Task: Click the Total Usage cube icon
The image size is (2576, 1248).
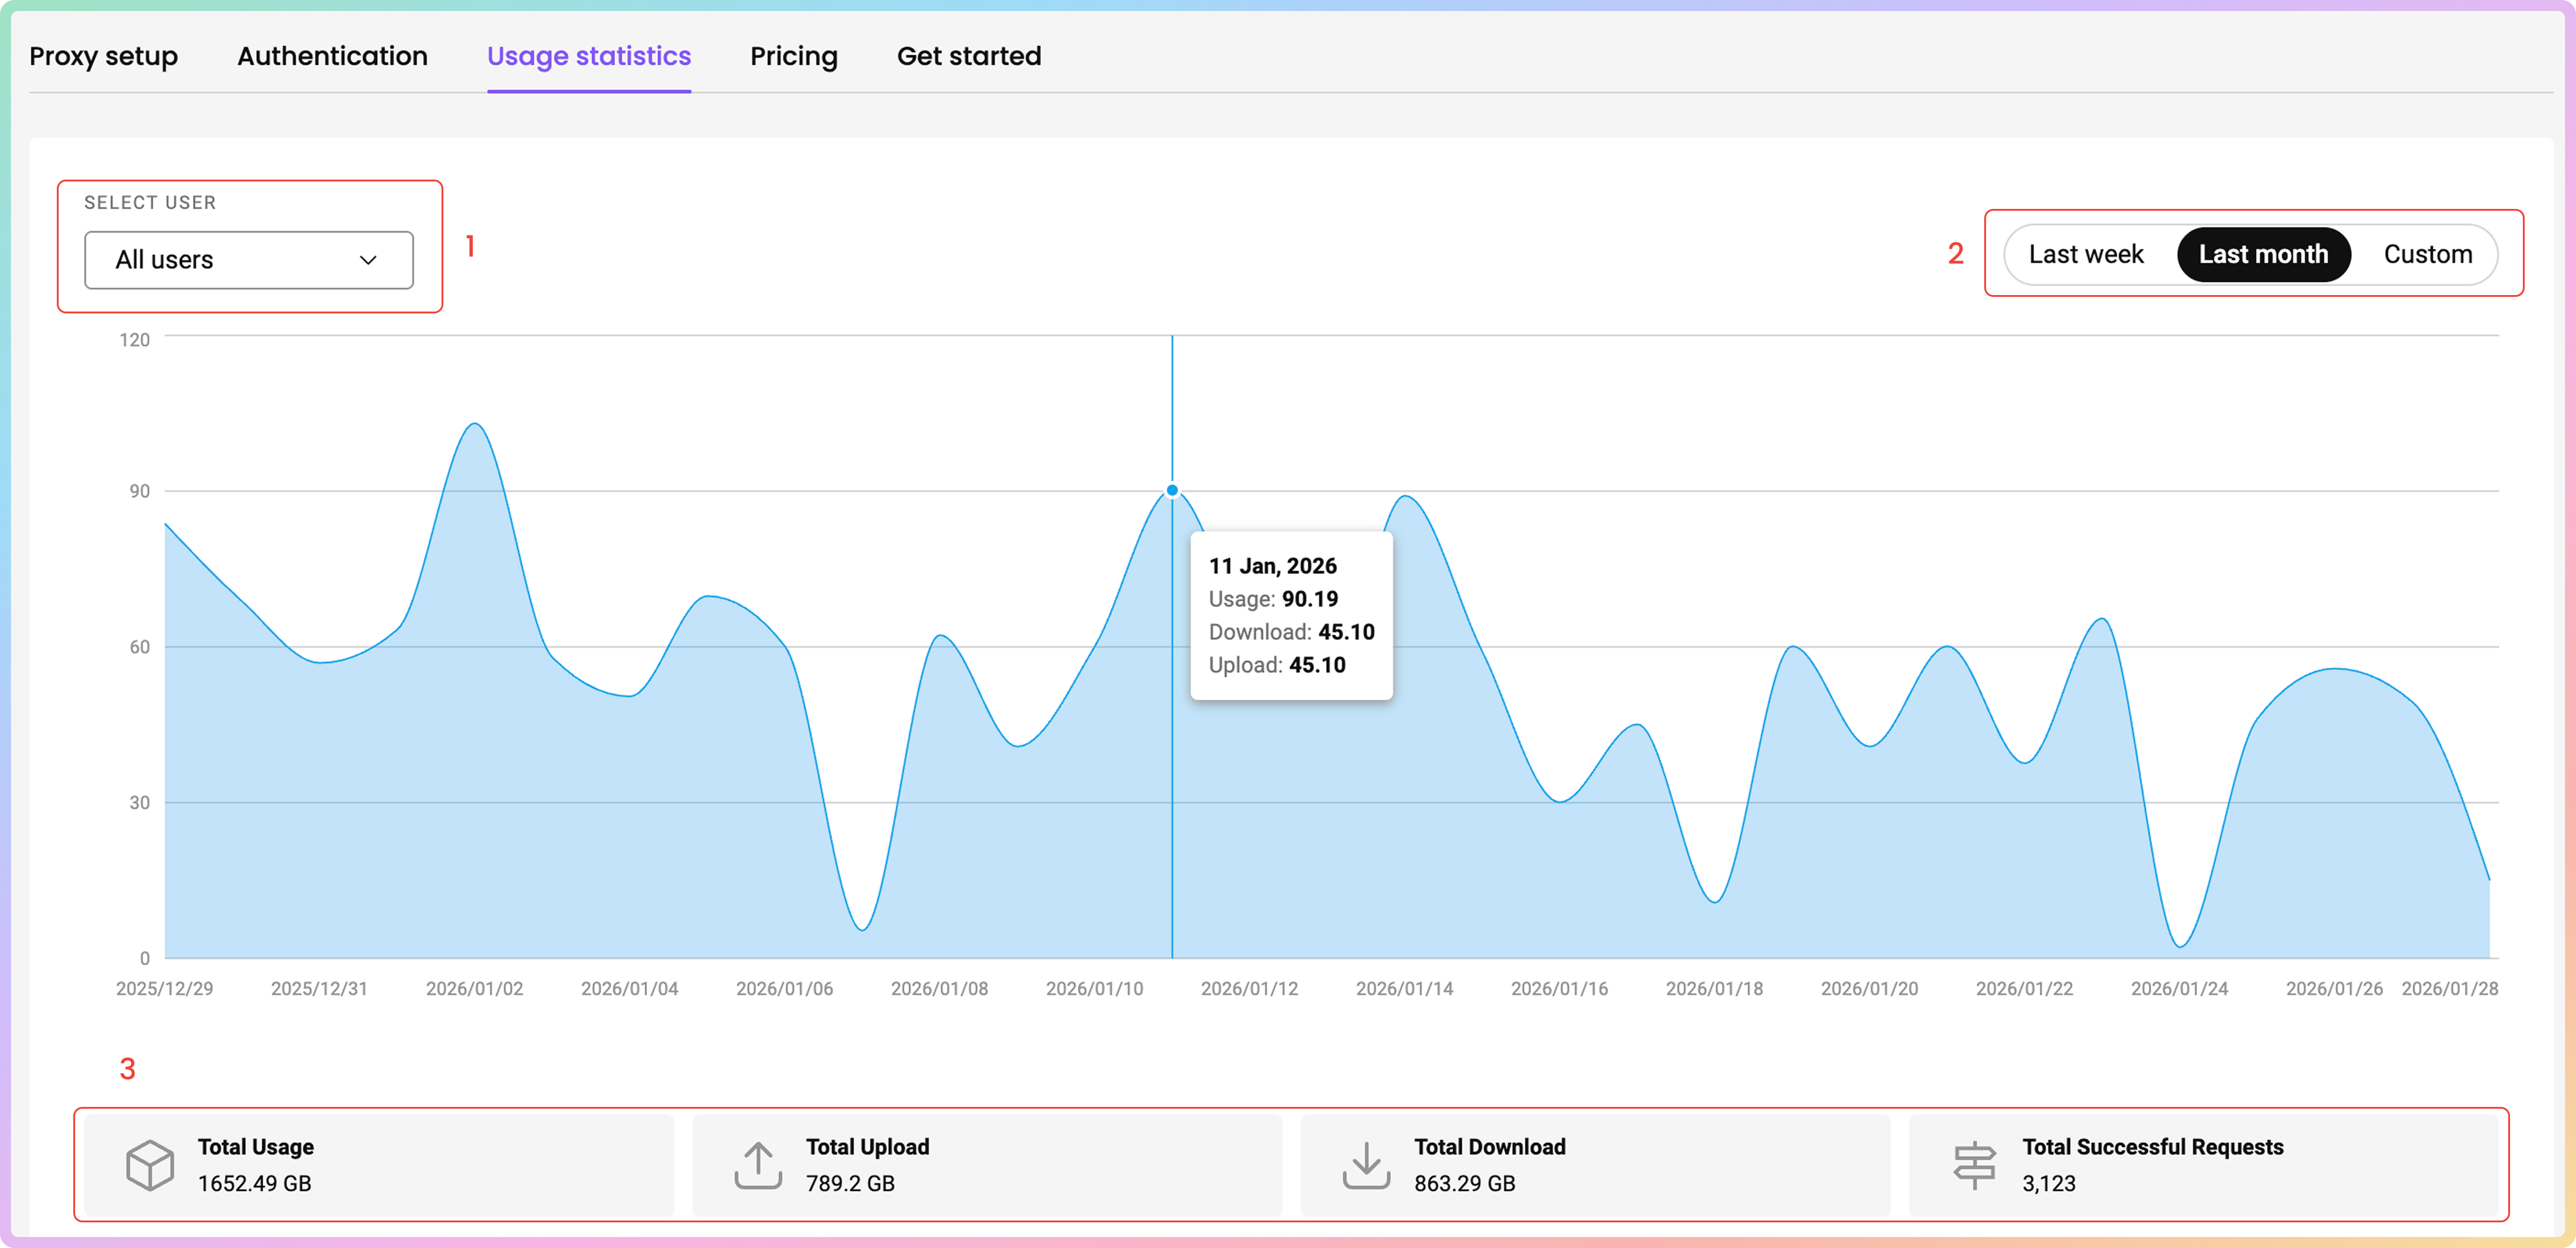Action: pos(150,1165)
